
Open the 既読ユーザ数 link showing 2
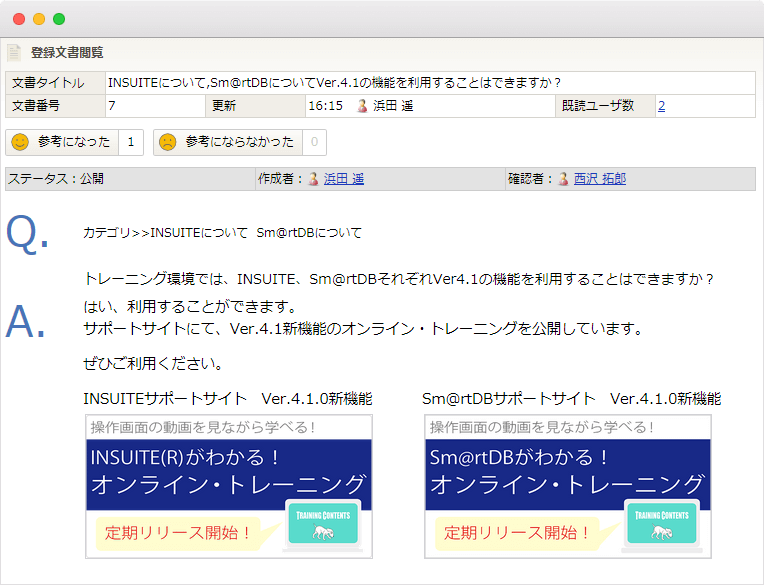tap(661, 106)
